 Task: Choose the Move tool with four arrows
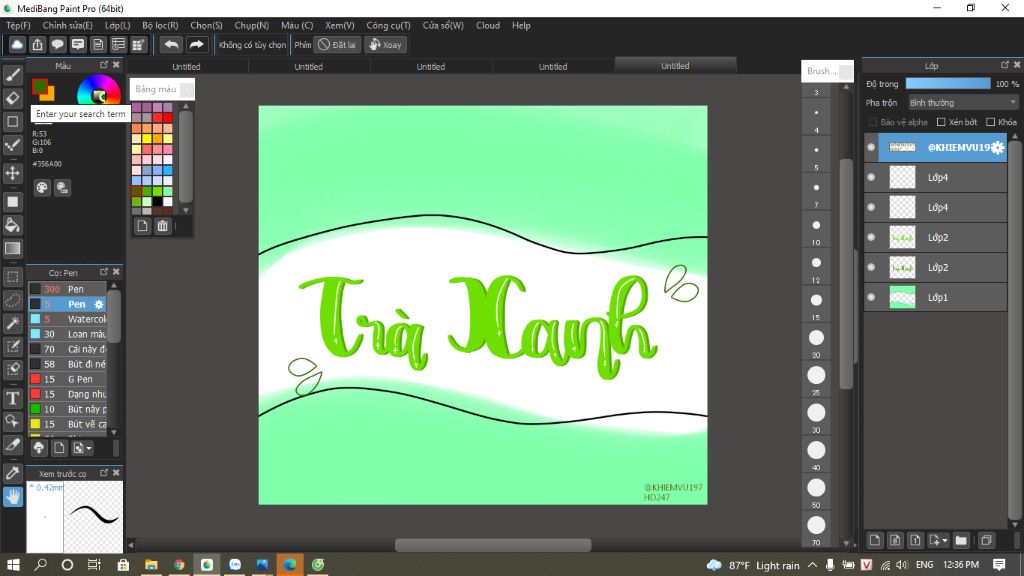click(12, 173)
